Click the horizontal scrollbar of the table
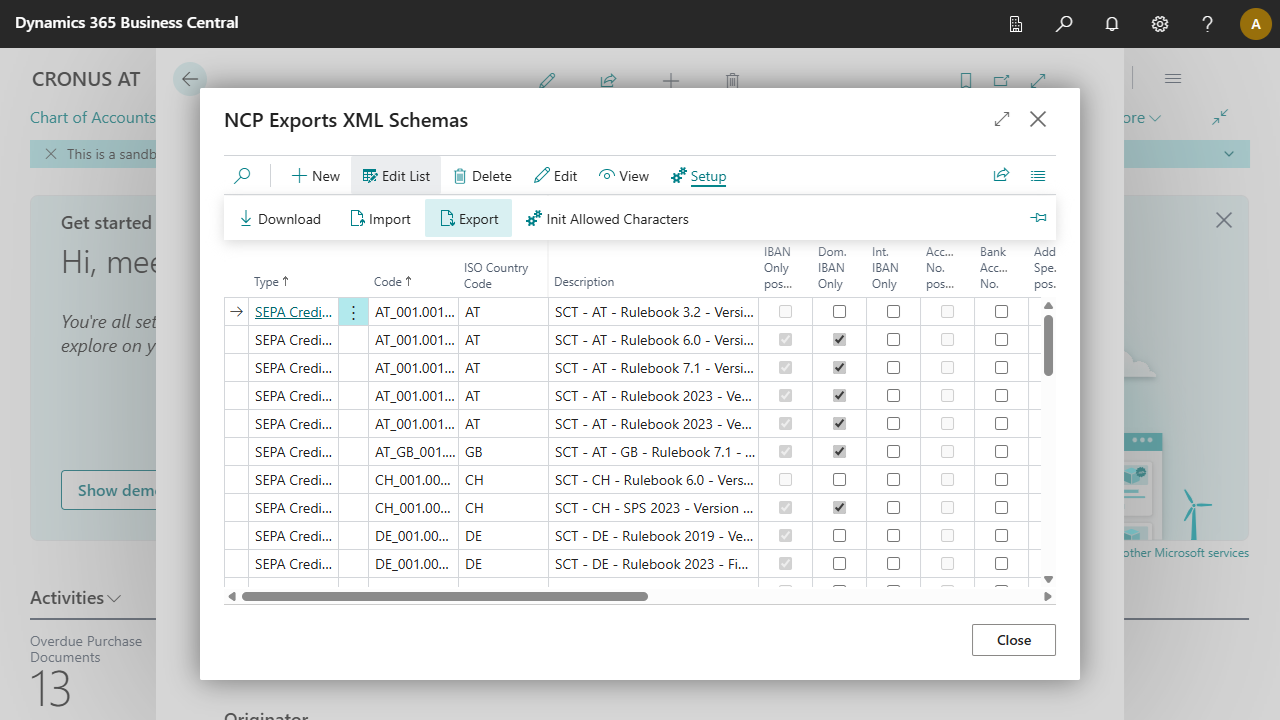The width and height of the screenshot is (1280, 720). 445,597
